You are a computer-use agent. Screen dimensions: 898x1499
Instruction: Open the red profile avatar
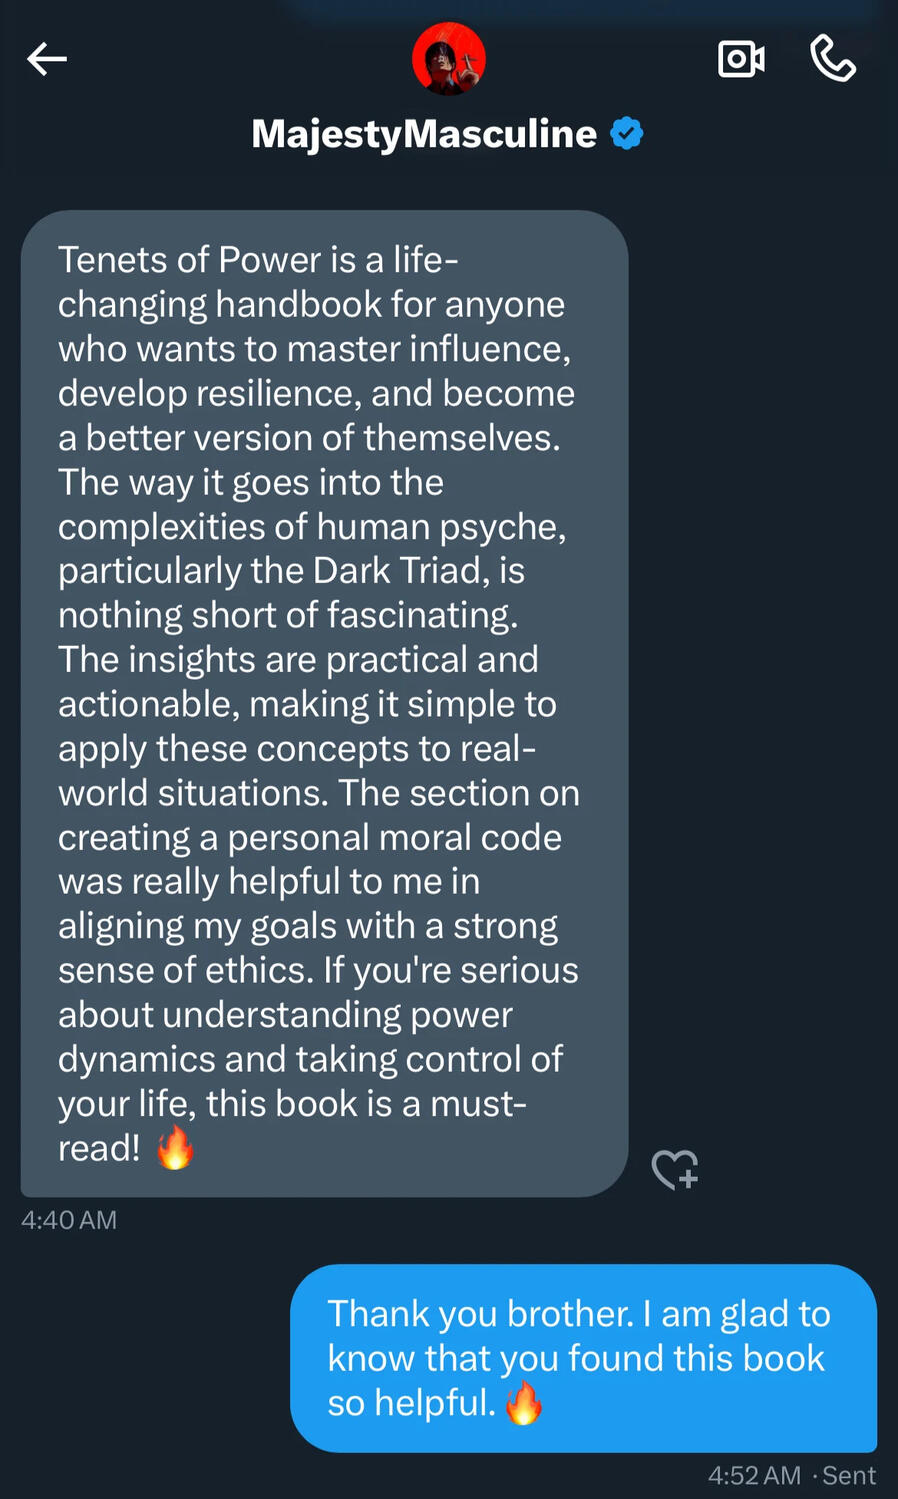pyautogui.click(x=449, y=59)
